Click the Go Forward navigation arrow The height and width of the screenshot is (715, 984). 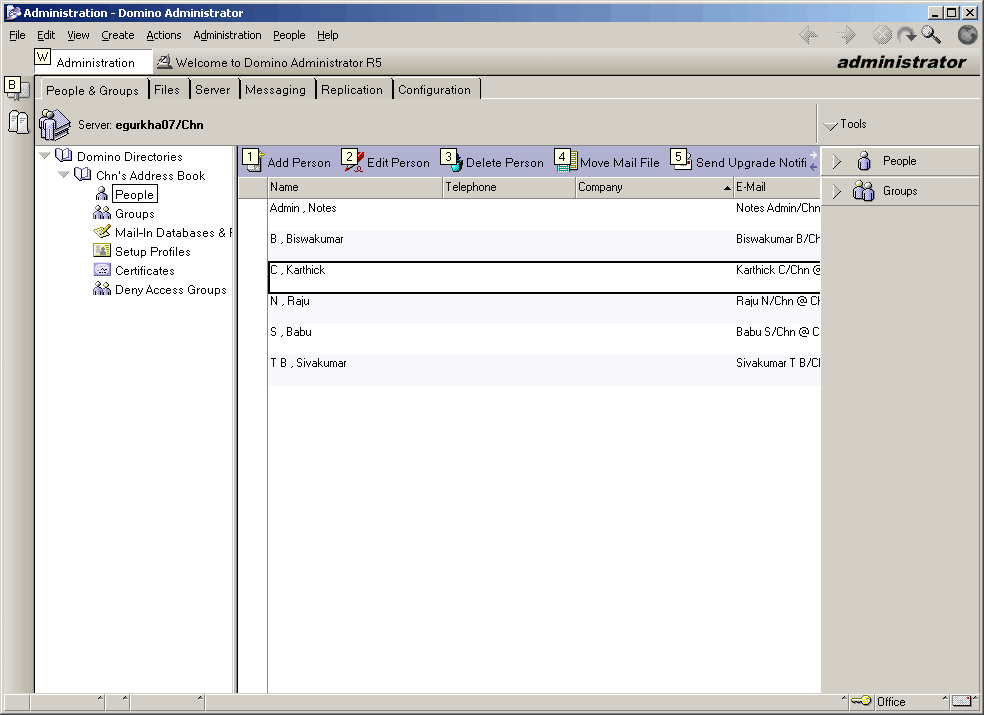pos(847,35)
